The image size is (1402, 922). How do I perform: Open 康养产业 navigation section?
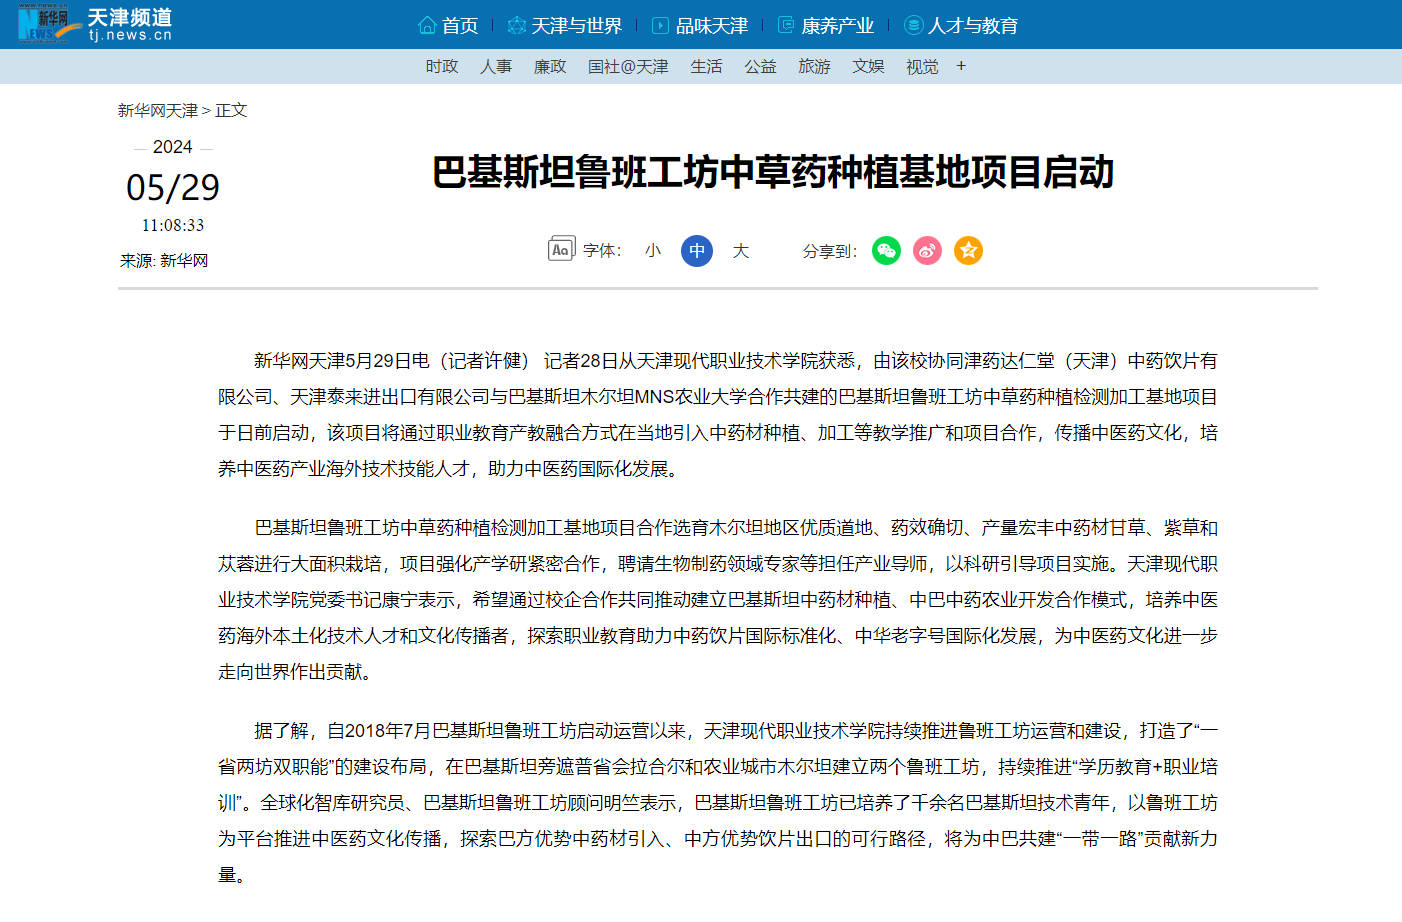click(826, 25)
